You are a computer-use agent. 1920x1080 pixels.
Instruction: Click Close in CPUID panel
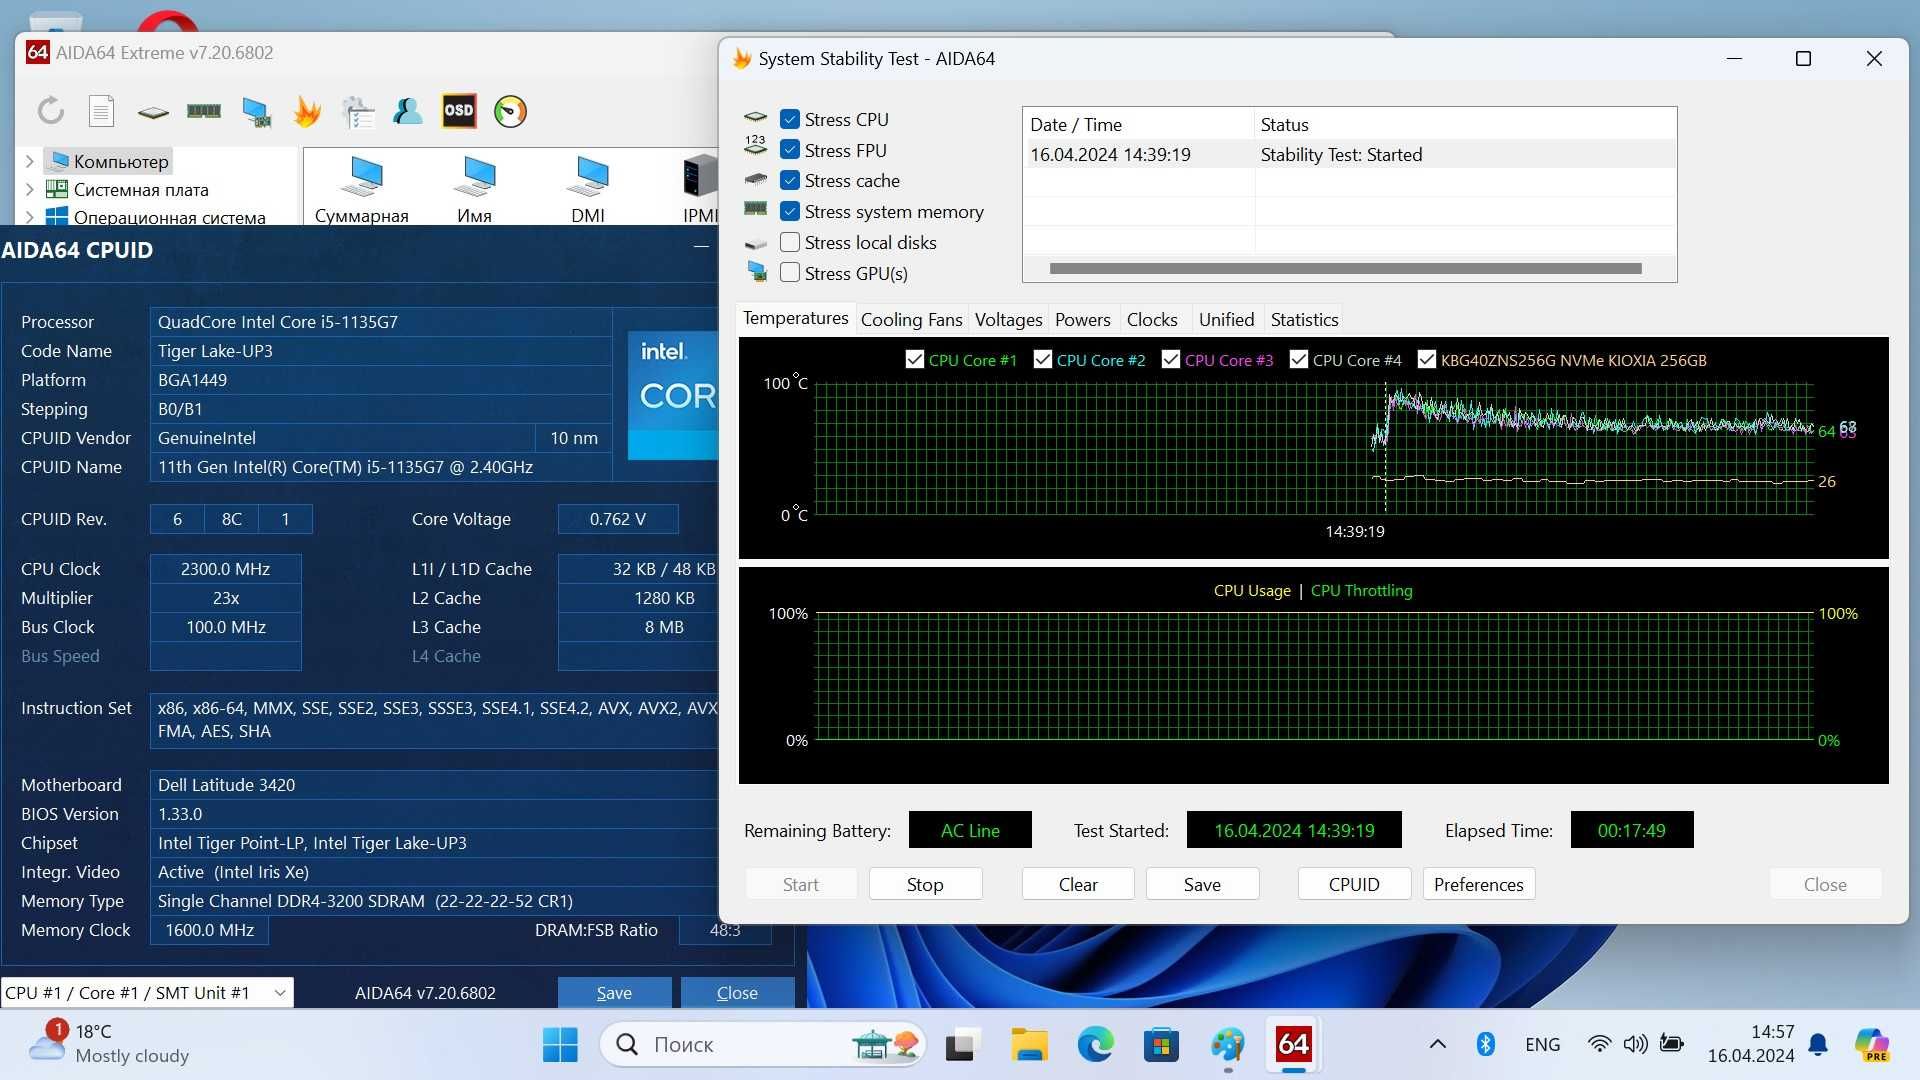(x=737, y=992)
